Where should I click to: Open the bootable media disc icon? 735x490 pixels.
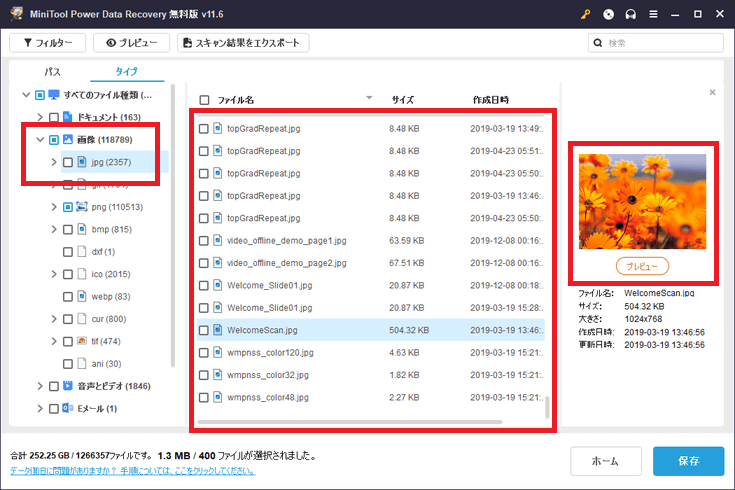click(x=609, y=14)
